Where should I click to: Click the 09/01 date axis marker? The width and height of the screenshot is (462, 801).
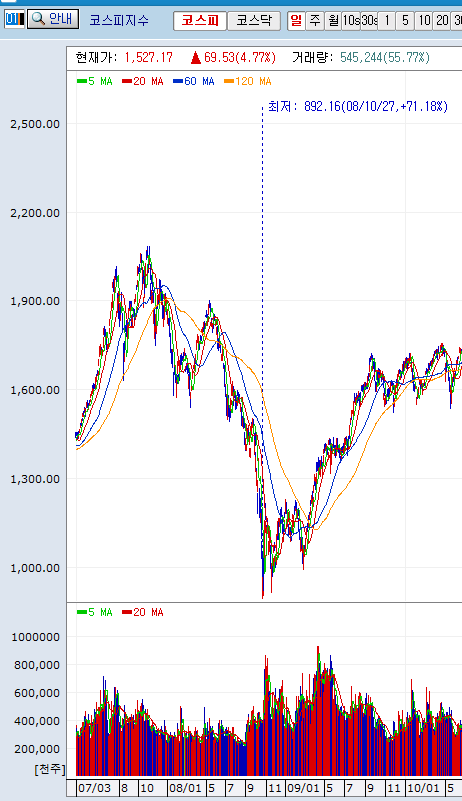click(303, 788)
